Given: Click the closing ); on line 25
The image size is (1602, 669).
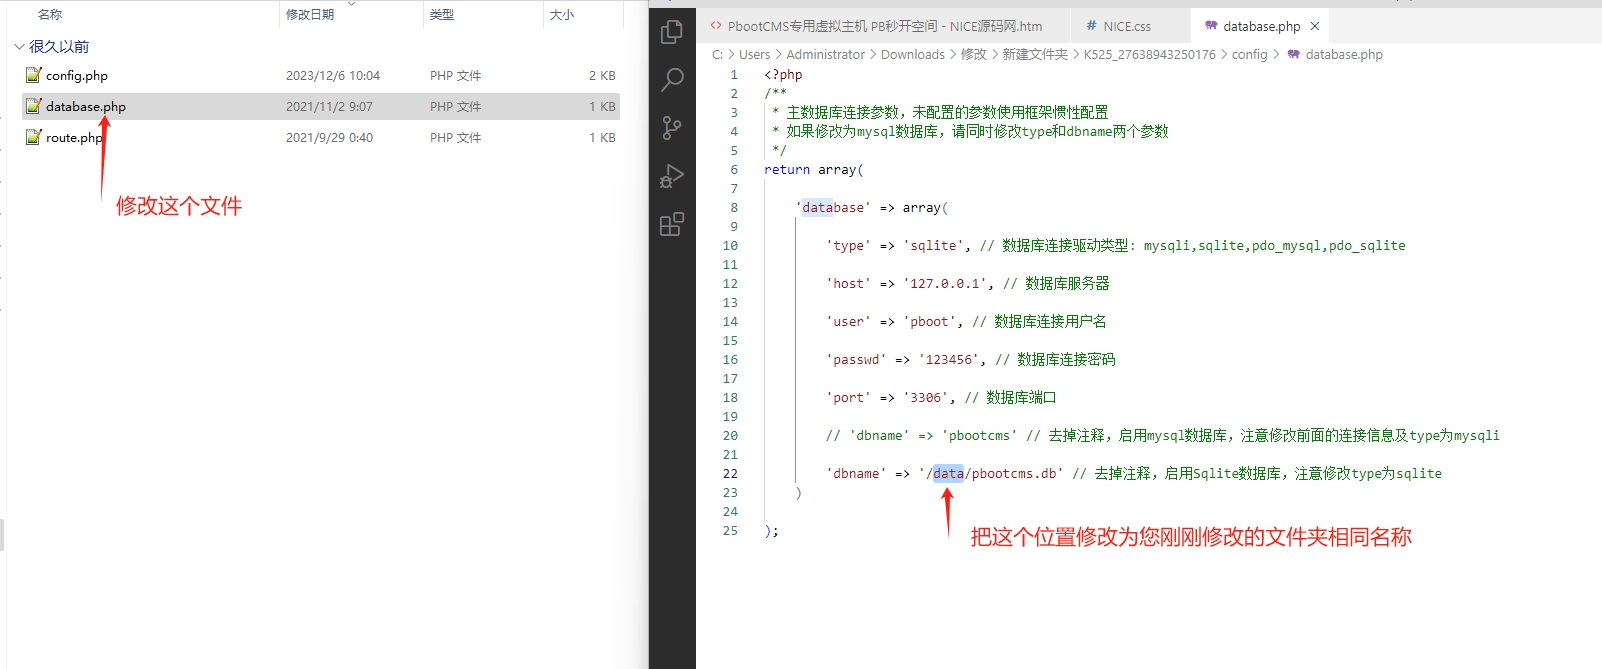Looking at the screenshot, I should click(771, 530).
